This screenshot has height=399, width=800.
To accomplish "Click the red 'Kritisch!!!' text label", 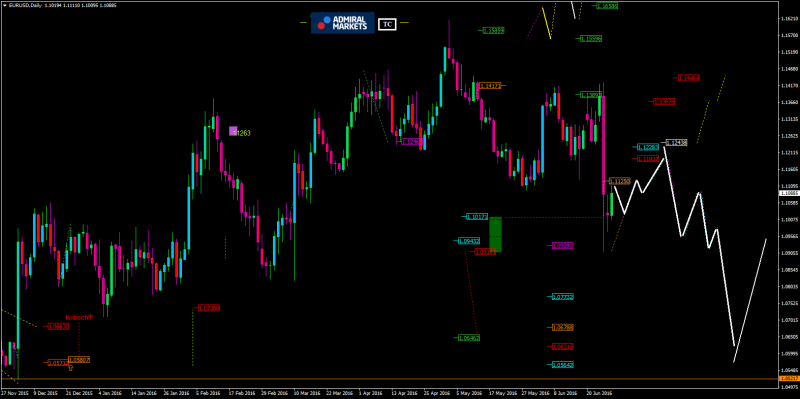I will click(x=80, y=317).
